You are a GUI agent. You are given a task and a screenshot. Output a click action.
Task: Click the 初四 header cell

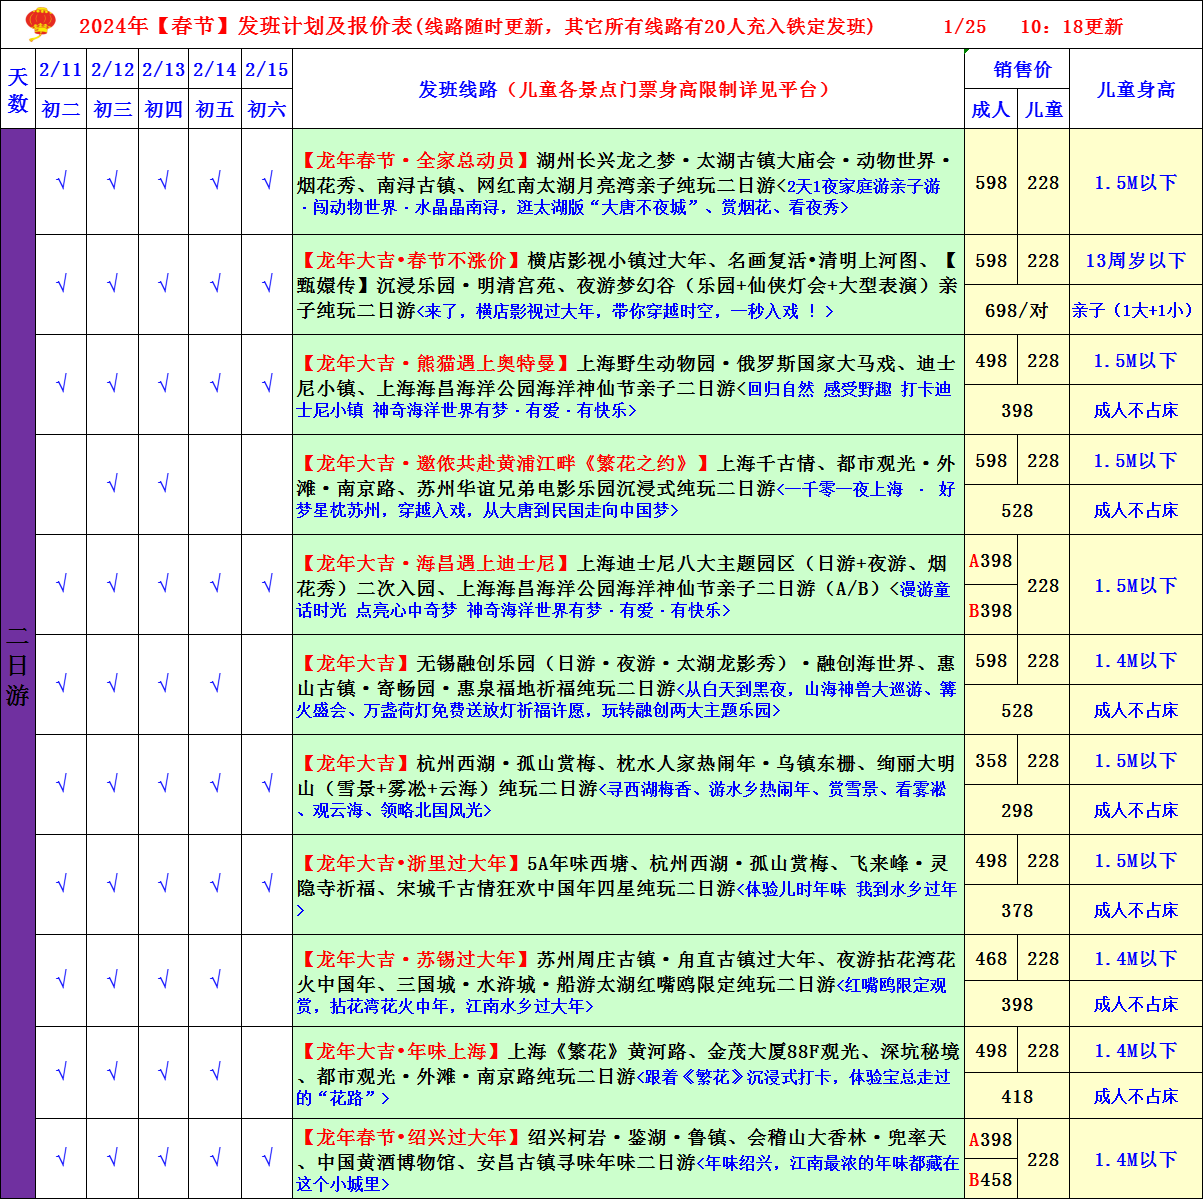(163, 110)
